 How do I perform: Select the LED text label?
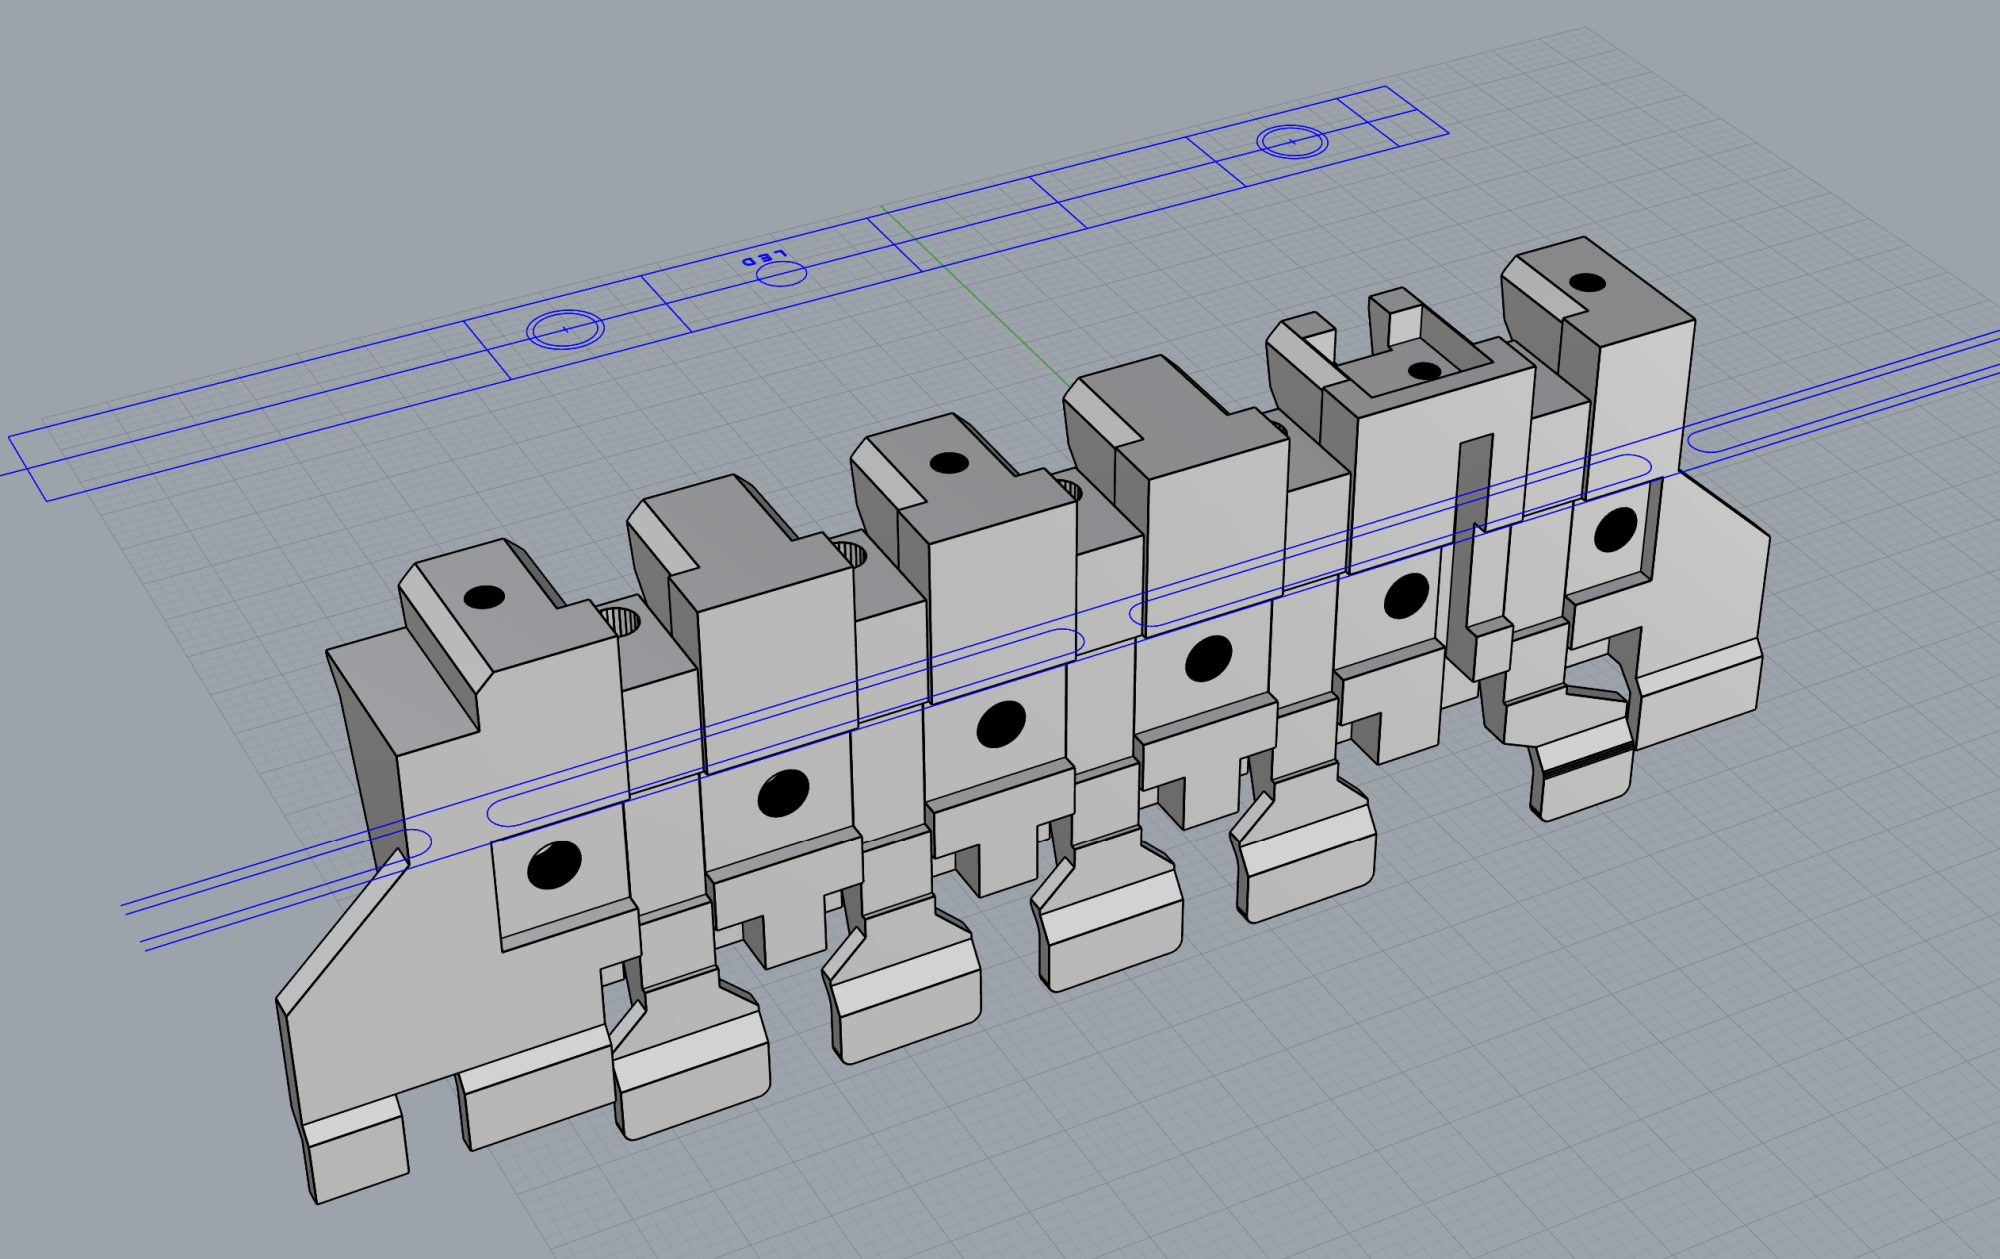(x=765, y=258)
